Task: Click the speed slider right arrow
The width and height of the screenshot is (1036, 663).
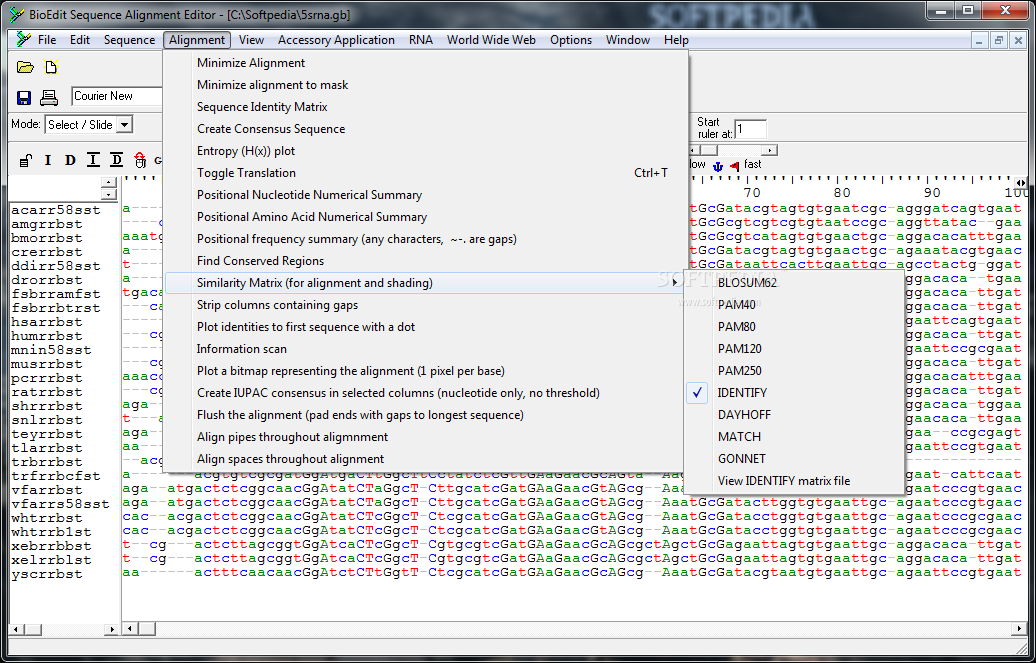Action: coord(769,151)
